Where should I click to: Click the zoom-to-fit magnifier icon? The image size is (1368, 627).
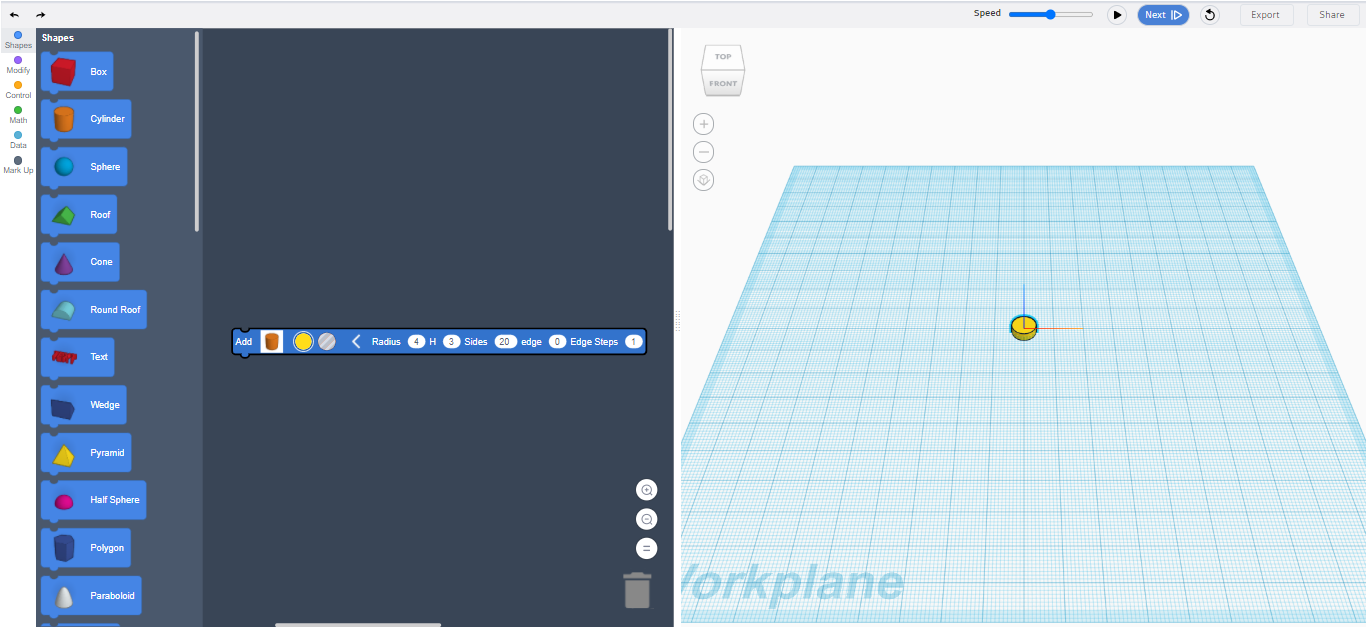click(647, 490)
